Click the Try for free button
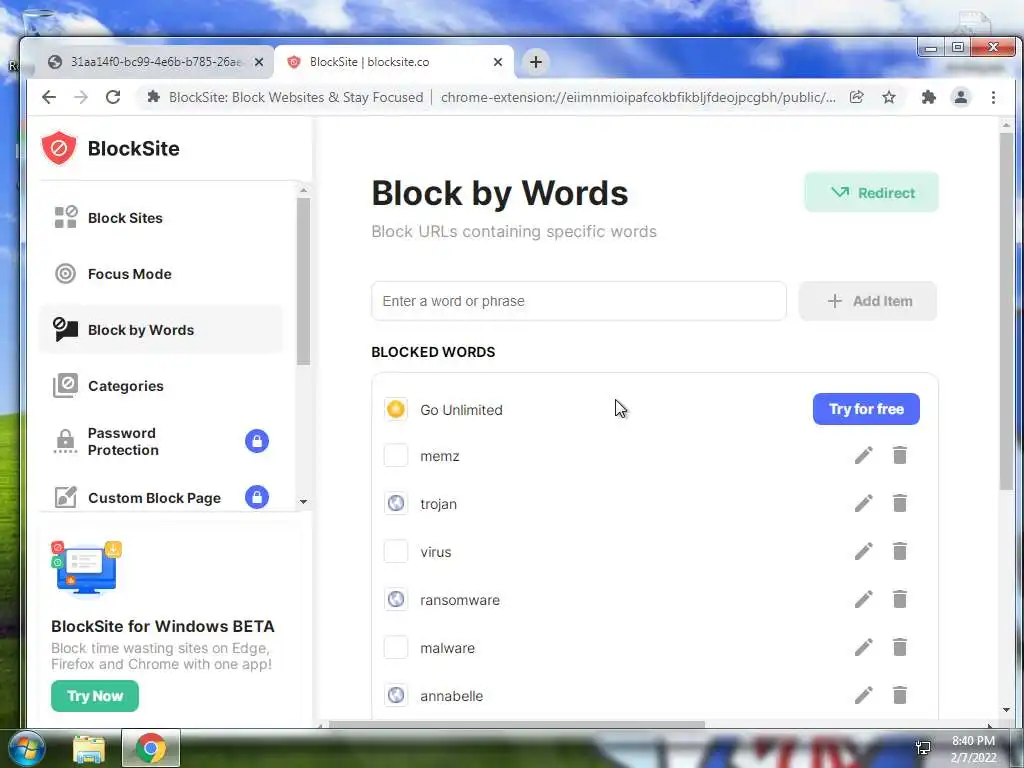Image resolution: width=1024 pixels, height=768 pixels. [x=866, y=409]
